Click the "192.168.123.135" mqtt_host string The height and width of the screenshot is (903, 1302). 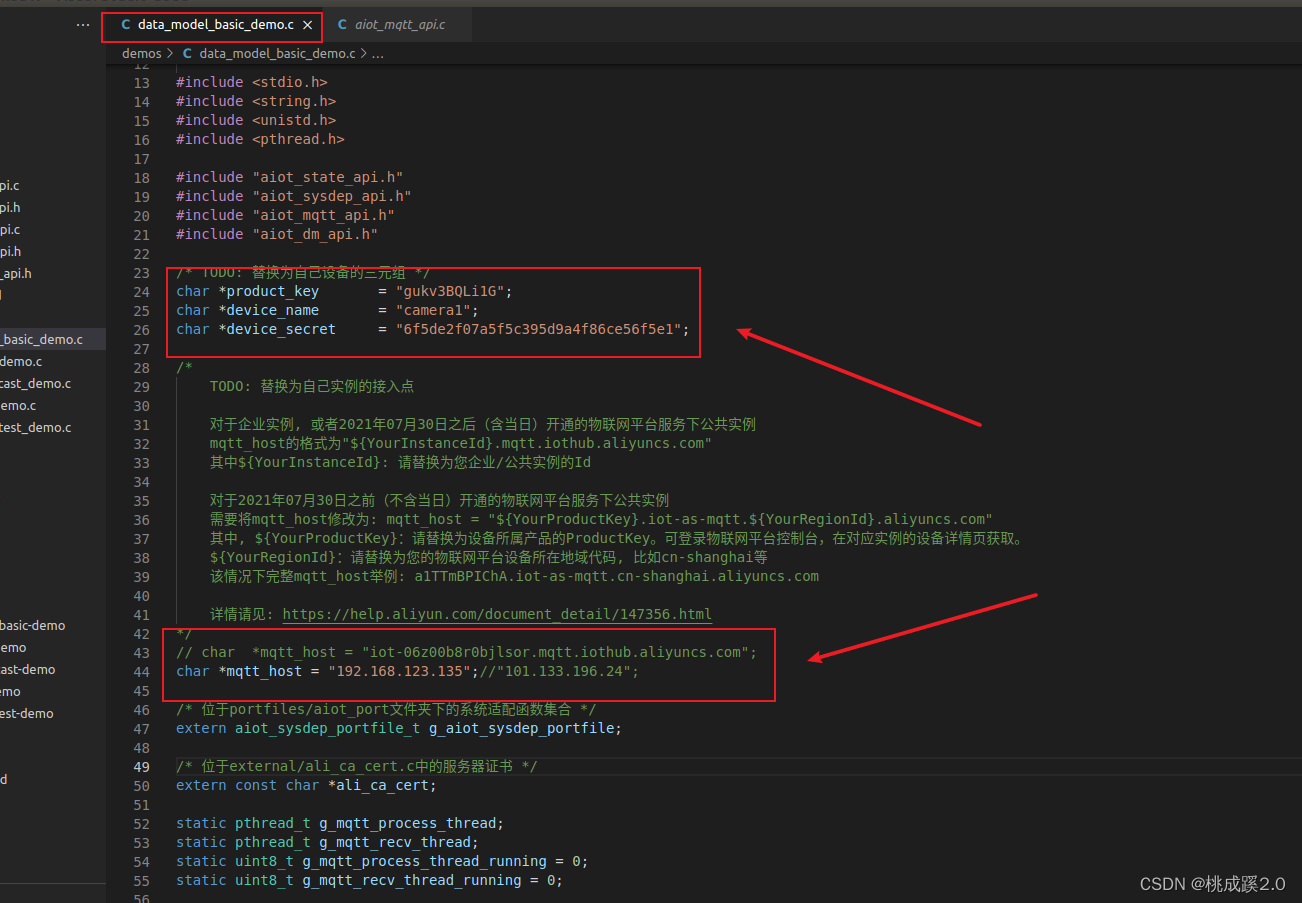pyautogui.click(x=399, y=671)
